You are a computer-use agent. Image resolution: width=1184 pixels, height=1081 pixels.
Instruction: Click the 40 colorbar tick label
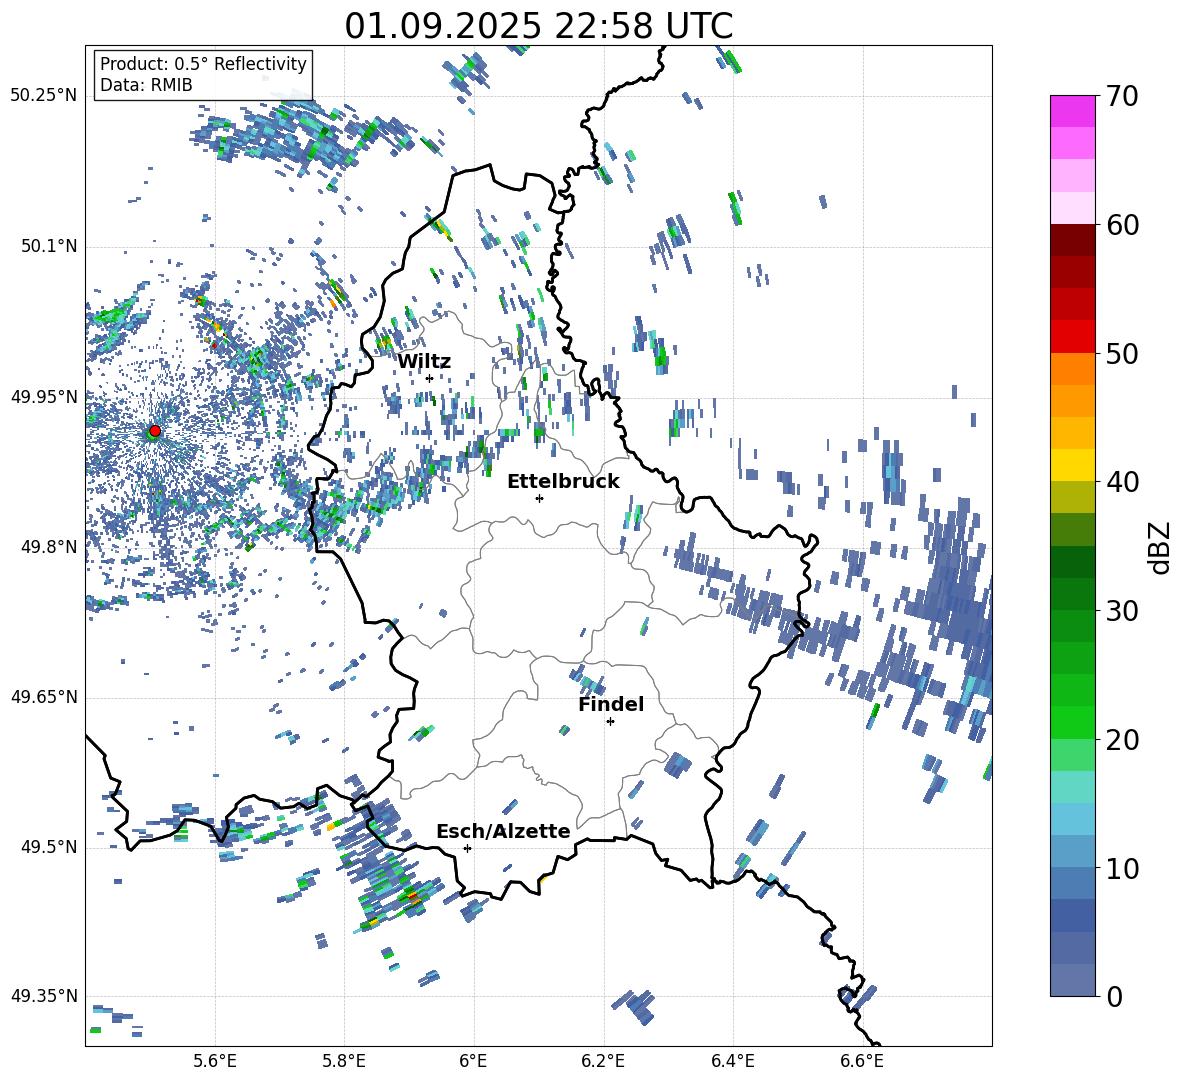click(x=1122, y=482)
